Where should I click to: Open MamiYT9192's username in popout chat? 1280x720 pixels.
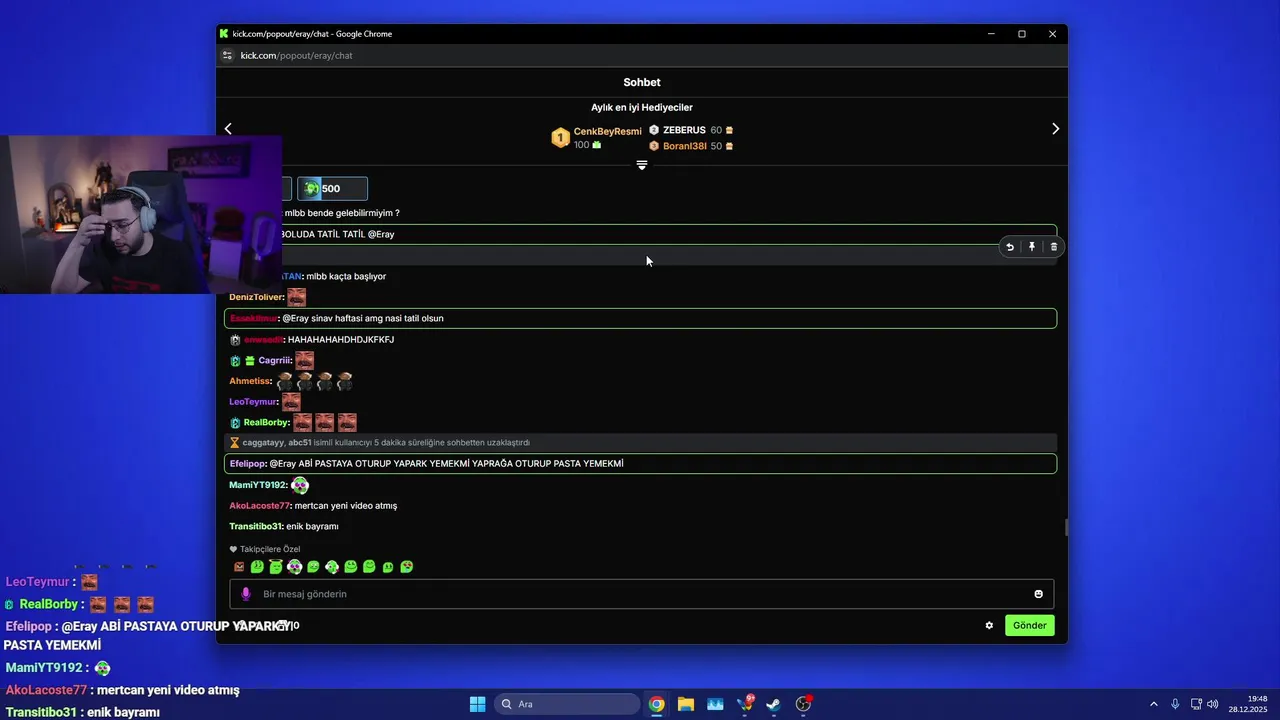pyautogui.click(x=257, y=485)
